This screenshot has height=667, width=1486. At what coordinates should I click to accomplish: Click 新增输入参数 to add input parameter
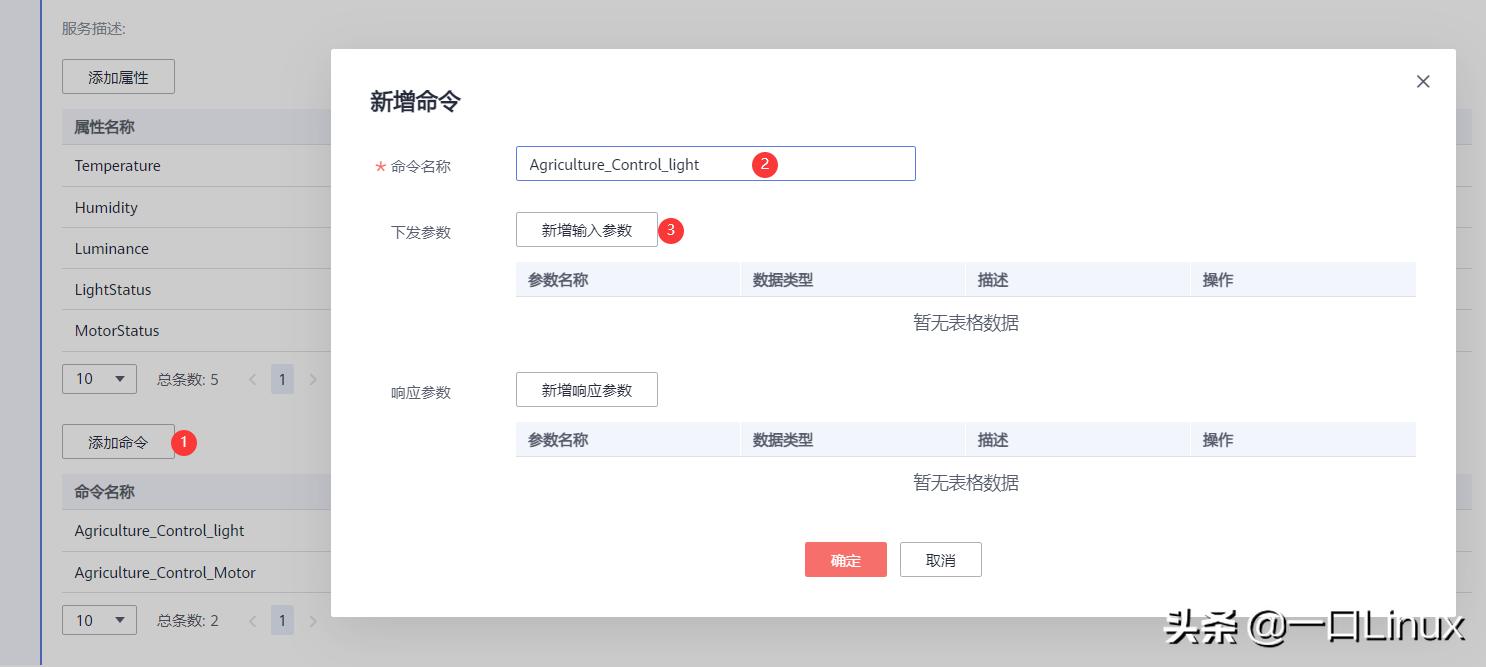586,229
